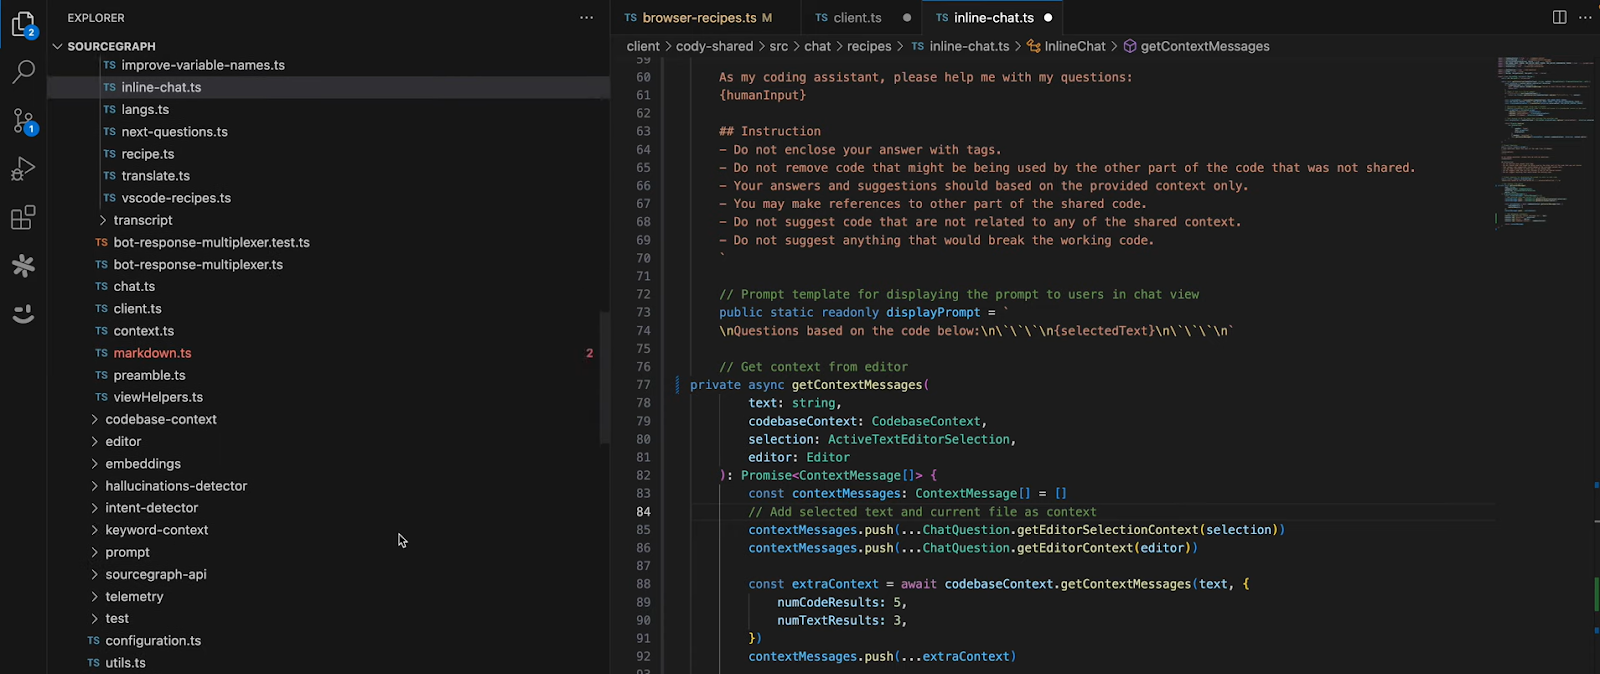Open the Cody smiley face icon
This screenshot has height=674, width=1600.
[23, 314]
